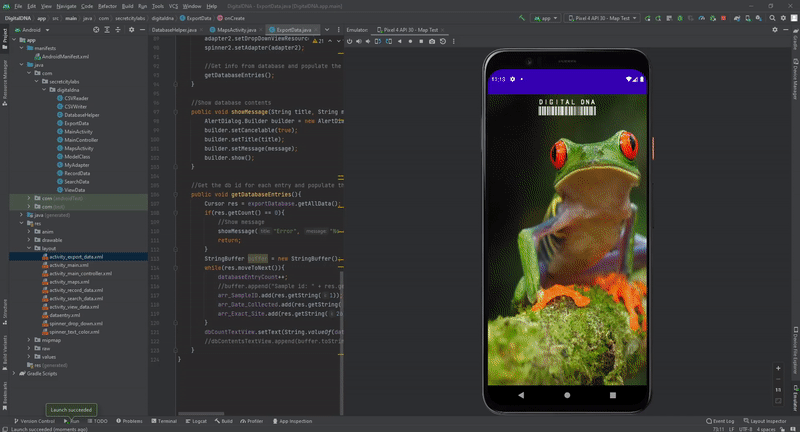Tap the Android Overview square button on emulator

click(x=613, y=395)
